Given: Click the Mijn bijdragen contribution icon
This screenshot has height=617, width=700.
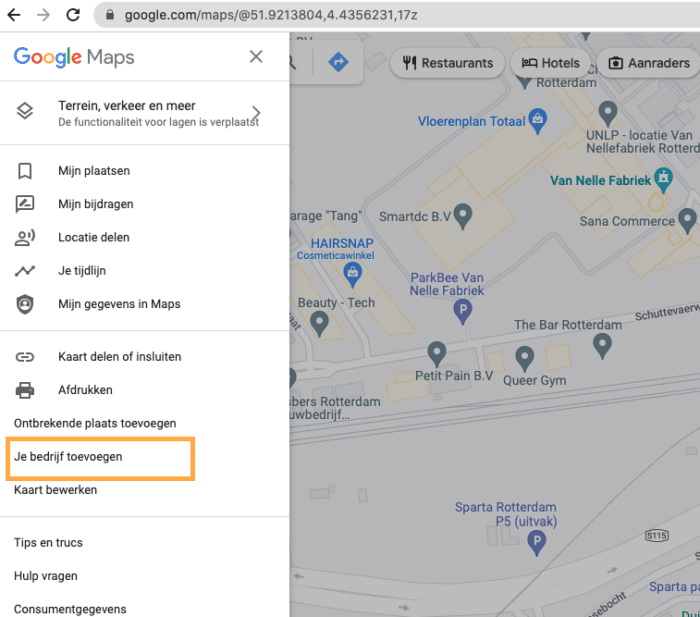Looking at the screenshot, I should [x=25, y=204].
